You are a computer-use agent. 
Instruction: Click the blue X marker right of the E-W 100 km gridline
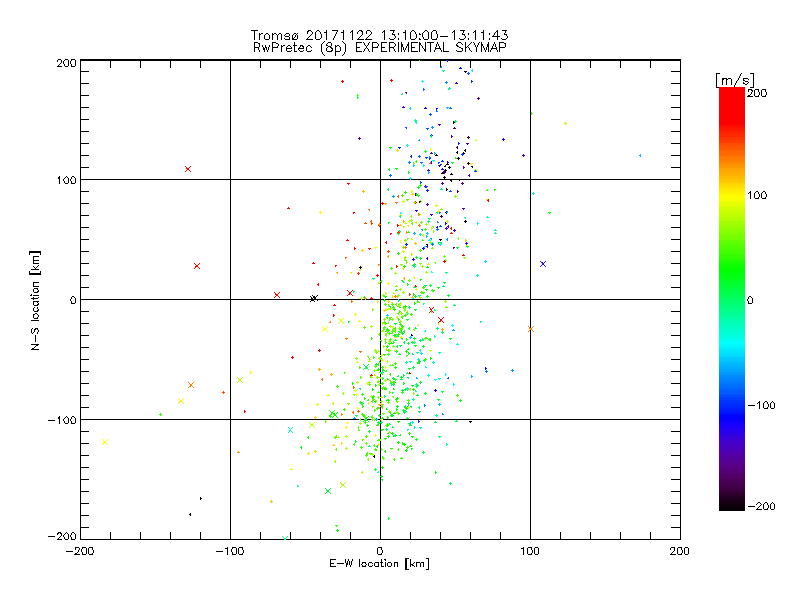pos(543,264)
